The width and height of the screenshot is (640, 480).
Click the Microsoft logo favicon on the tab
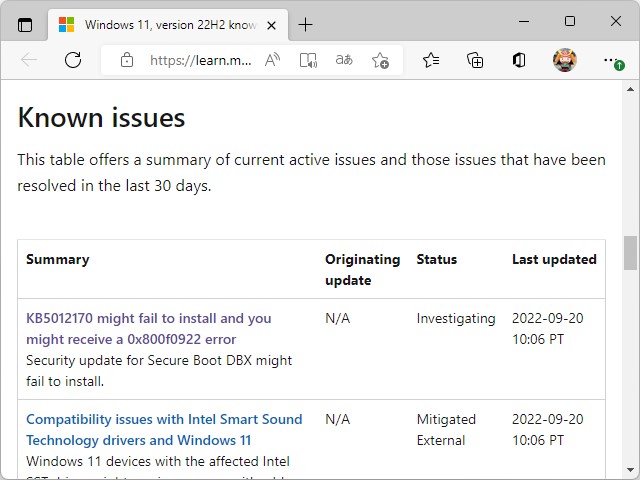click(66, 25)
